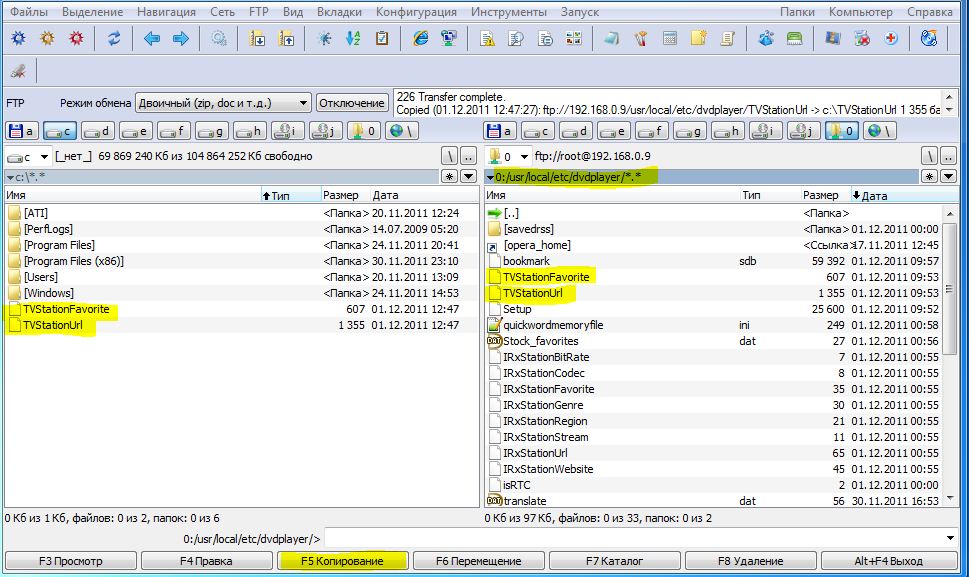The image size is (969, 577).
Task: Click the calculator toolbar icon
Action: point(670,38)
